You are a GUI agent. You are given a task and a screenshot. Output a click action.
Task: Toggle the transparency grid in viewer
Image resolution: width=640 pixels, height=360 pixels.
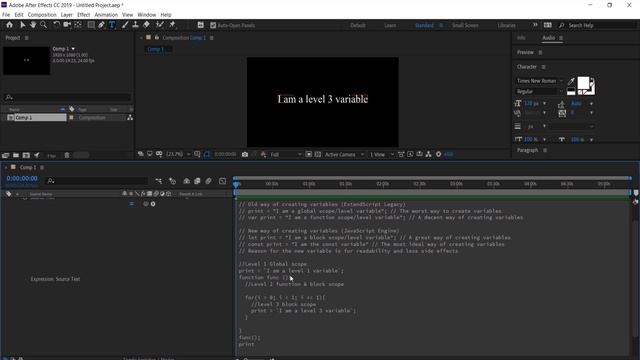coord(318,154)
